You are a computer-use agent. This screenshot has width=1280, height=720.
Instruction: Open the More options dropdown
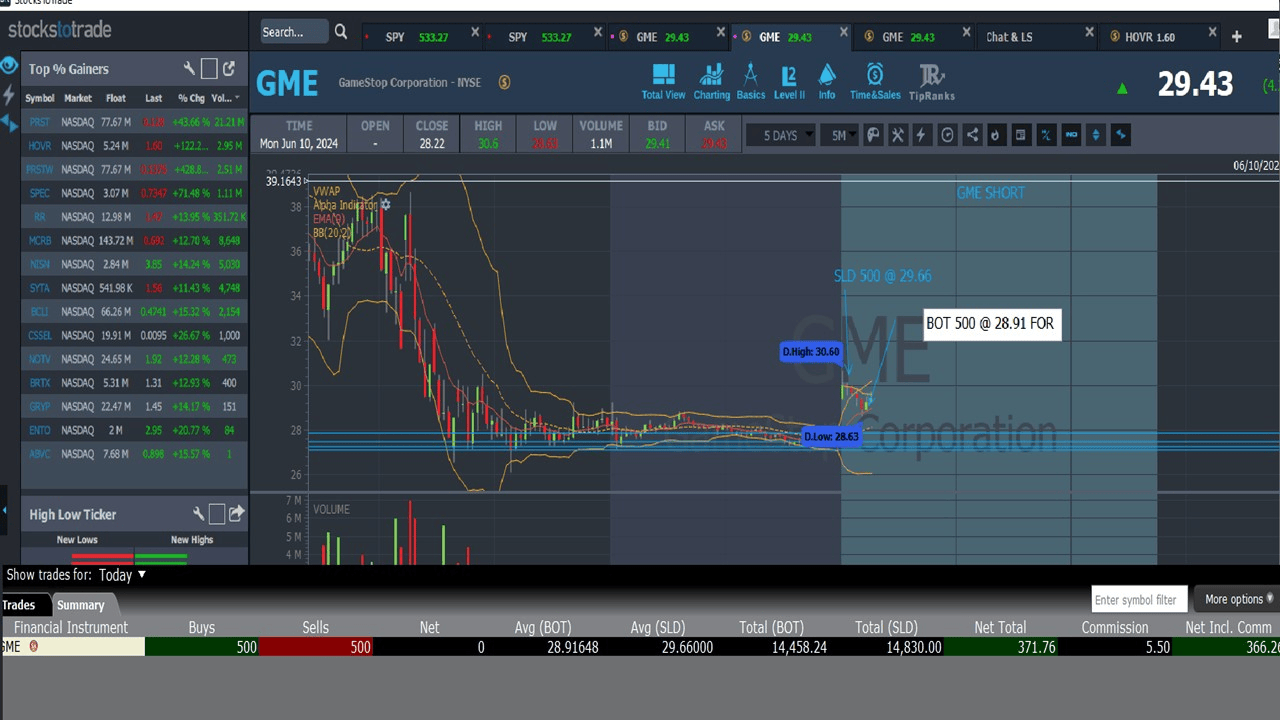[1240, 599]
